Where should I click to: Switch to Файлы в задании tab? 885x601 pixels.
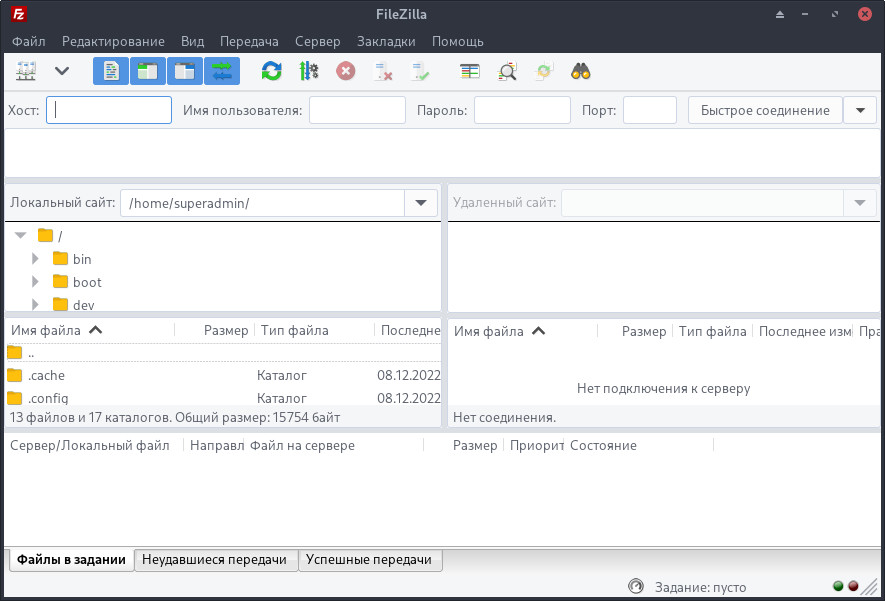(72, 559)
